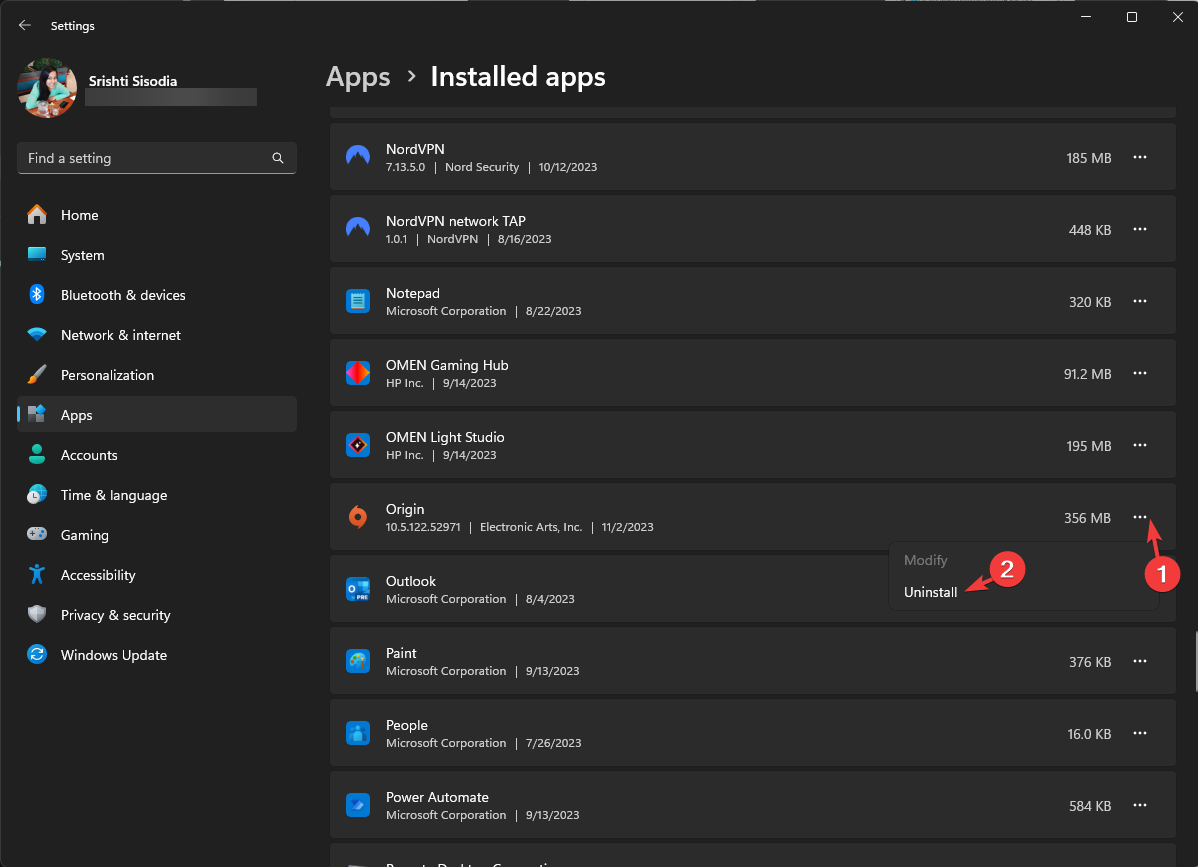
Task: Click the 185 MB size for NordVPN
Action: click(x=1089, y=158)
